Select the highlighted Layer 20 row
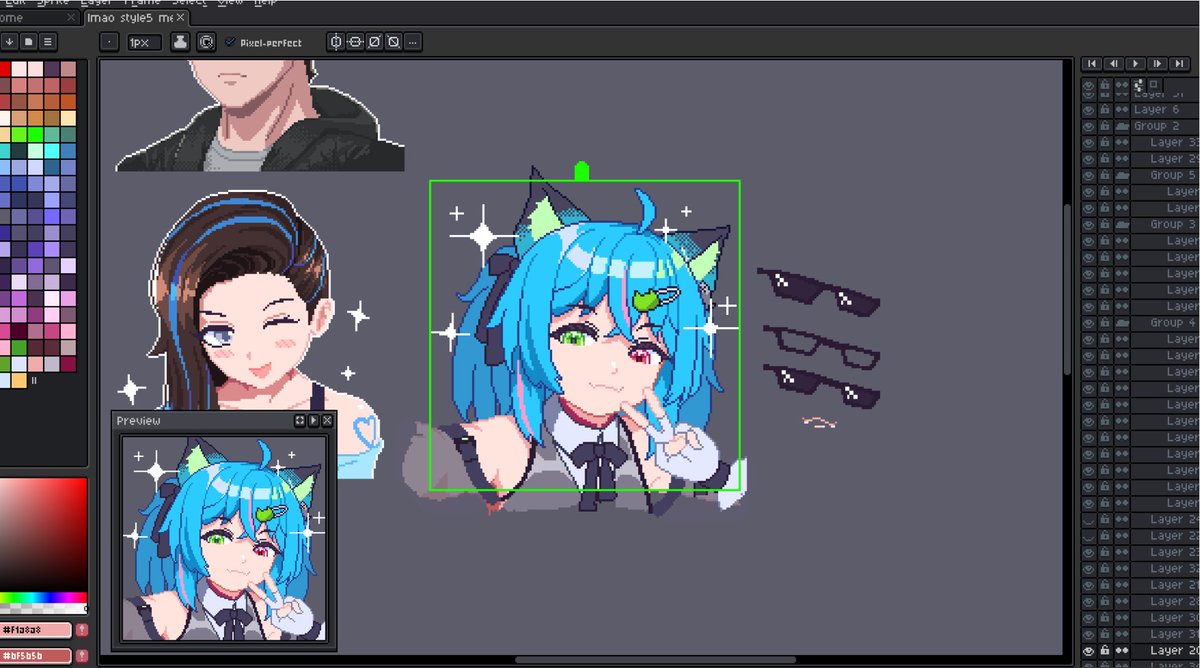The height and width of the screenshot is (668, 1200). pyautogui.click(x=1165, y=650)
